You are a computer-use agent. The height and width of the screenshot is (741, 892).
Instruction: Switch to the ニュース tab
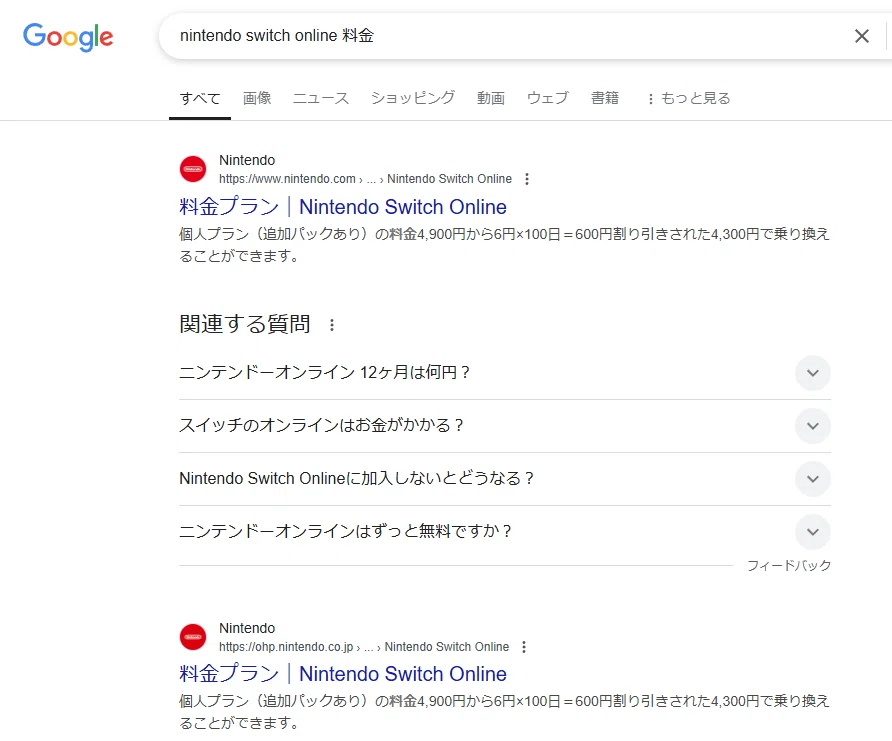(x=321, y=98)
